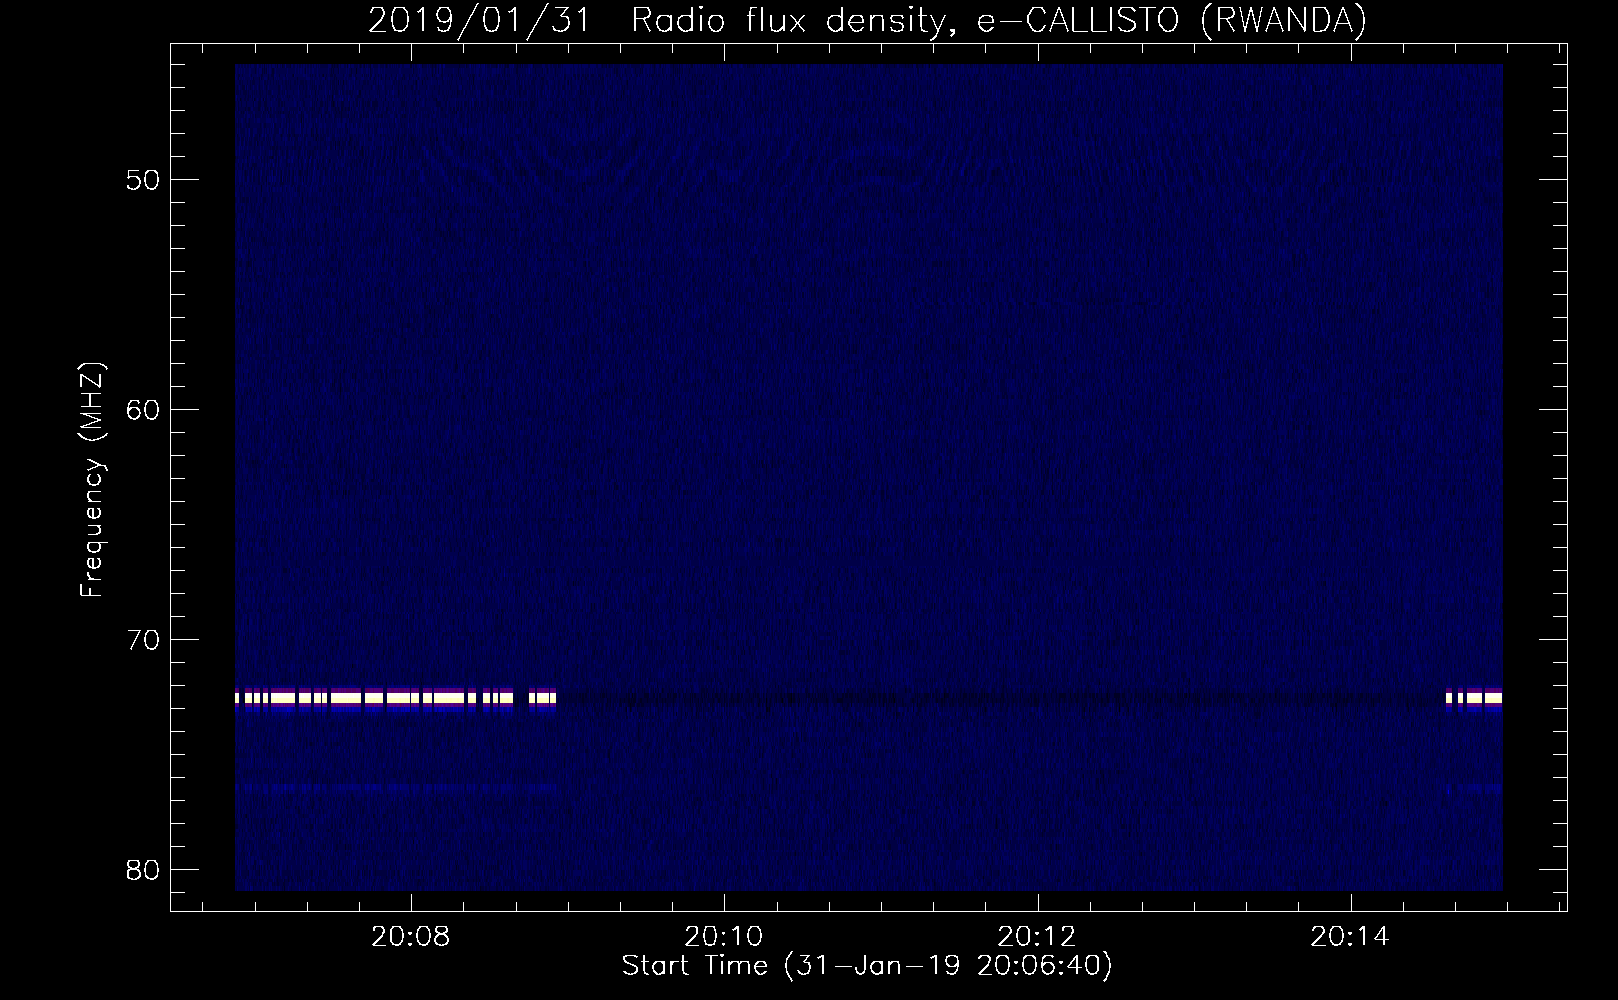The height and width of the screenshot is (1000, 1618).
Task: Click the time tick label '20:14'
Action: tap(1351, 937)
